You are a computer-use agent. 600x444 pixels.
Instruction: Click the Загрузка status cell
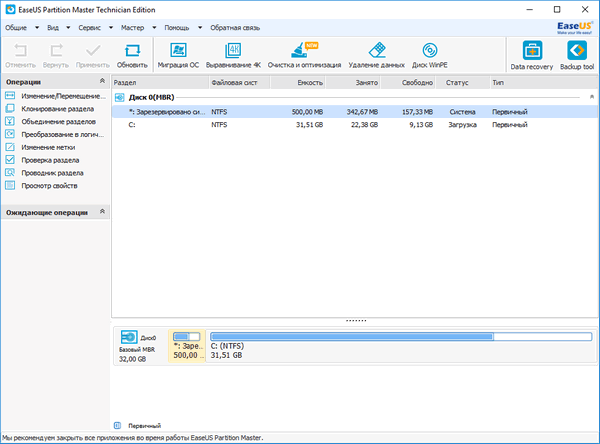coord(463,125)
